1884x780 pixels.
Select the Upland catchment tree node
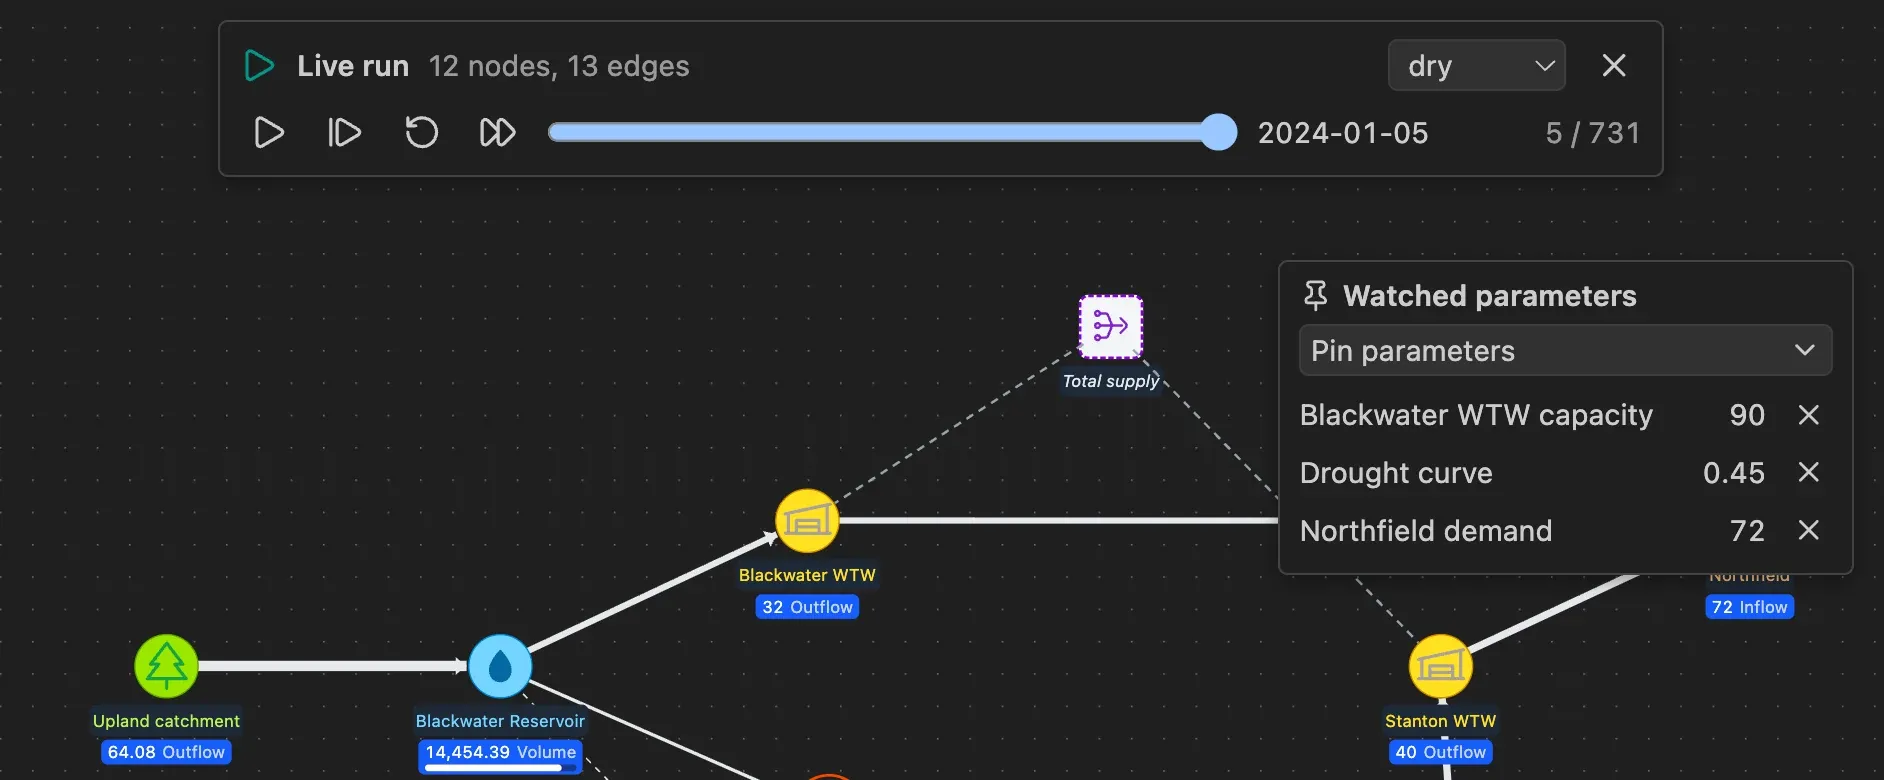tap(166, 666)
